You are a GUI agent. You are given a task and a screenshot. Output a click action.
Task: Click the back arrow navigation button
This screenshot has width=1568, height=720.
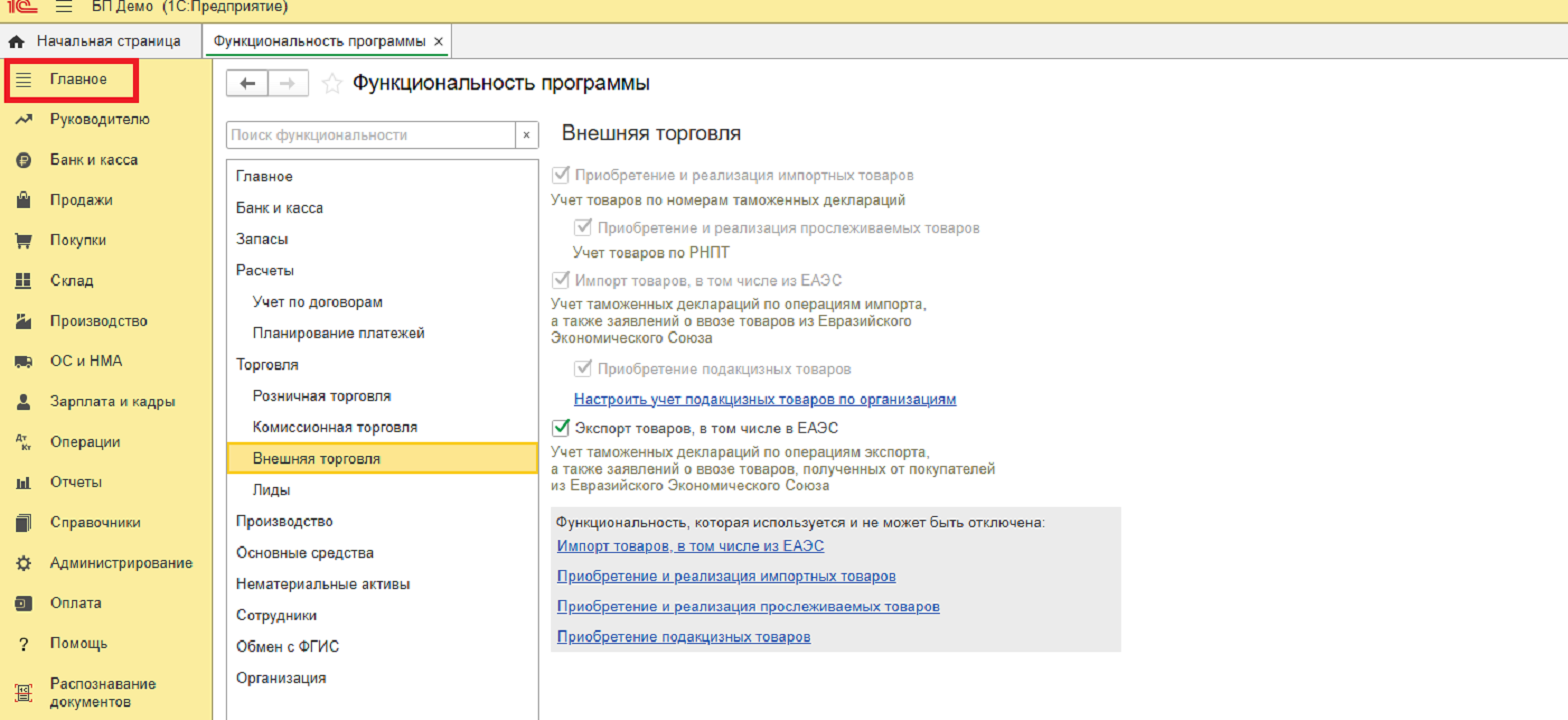(248, 84)
